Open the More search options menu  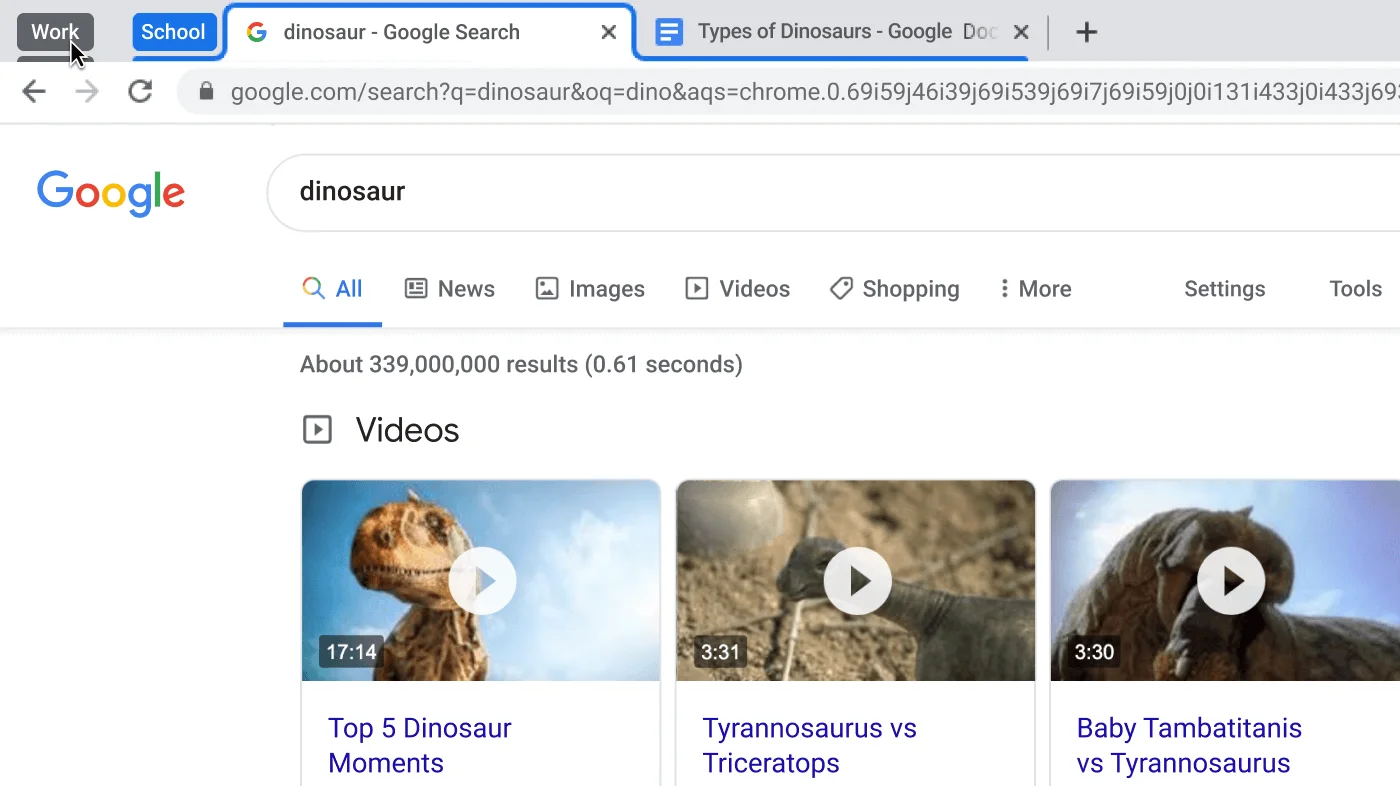[1035, 288]
